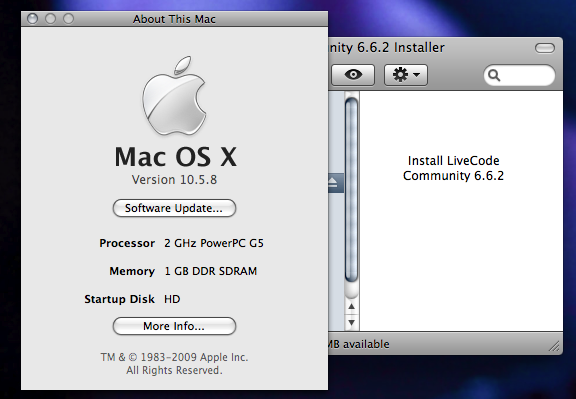576x399 pixels.
Task: Click the scroll down arrow
Action: pyautogui.click(x=352, y=323)
